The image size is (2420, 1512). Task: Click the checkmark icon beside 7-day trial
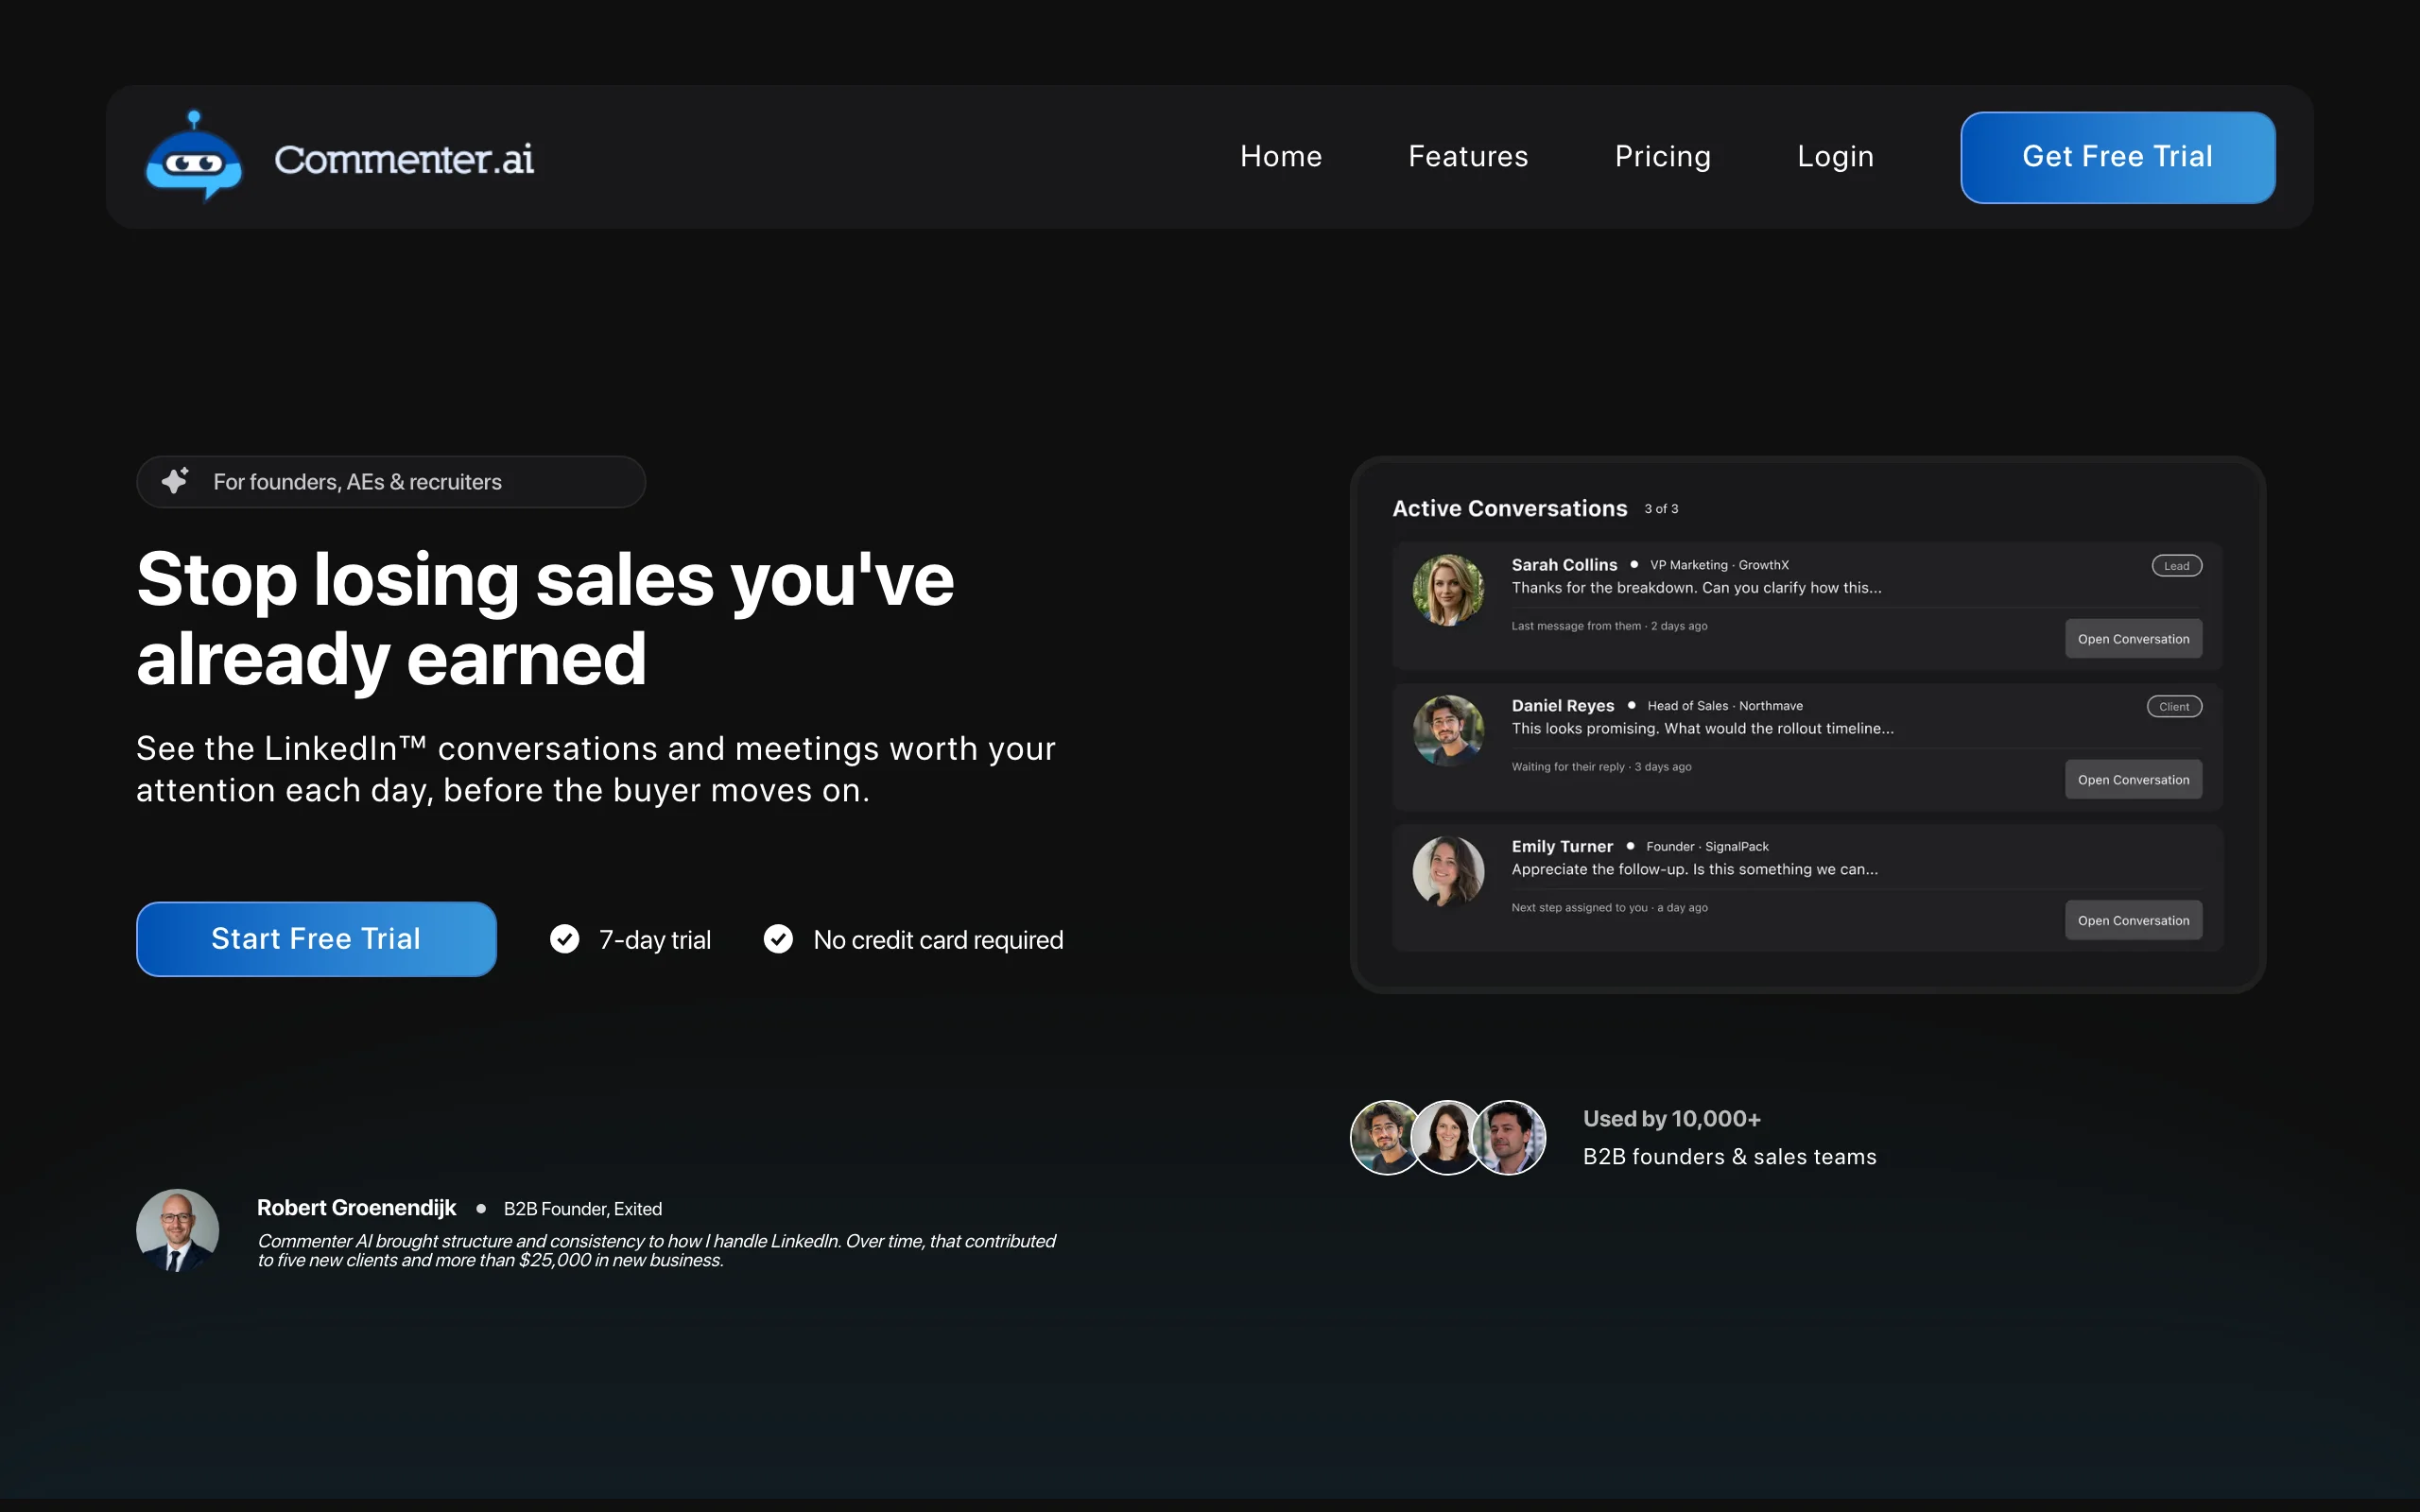click(x=564, y=939)
